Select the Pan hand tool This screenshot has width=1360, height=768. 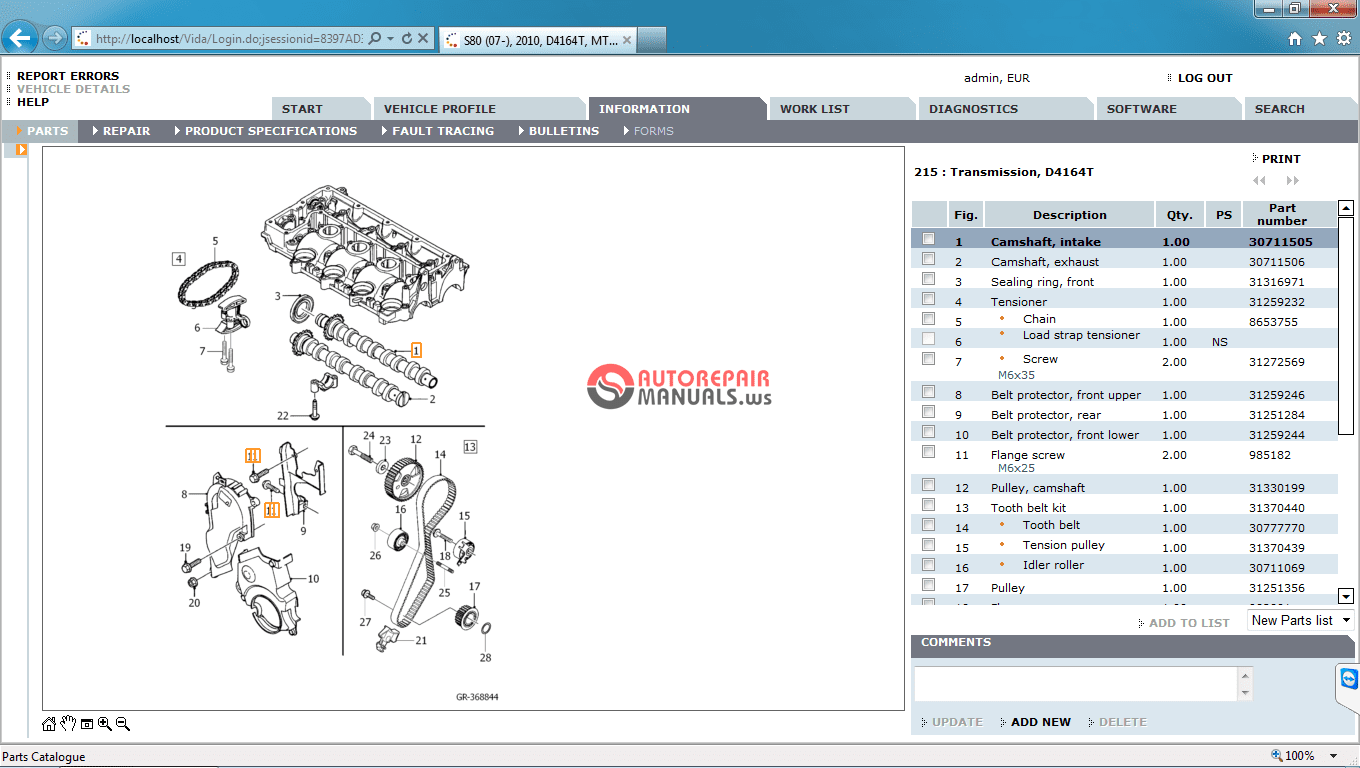[66, 723]
